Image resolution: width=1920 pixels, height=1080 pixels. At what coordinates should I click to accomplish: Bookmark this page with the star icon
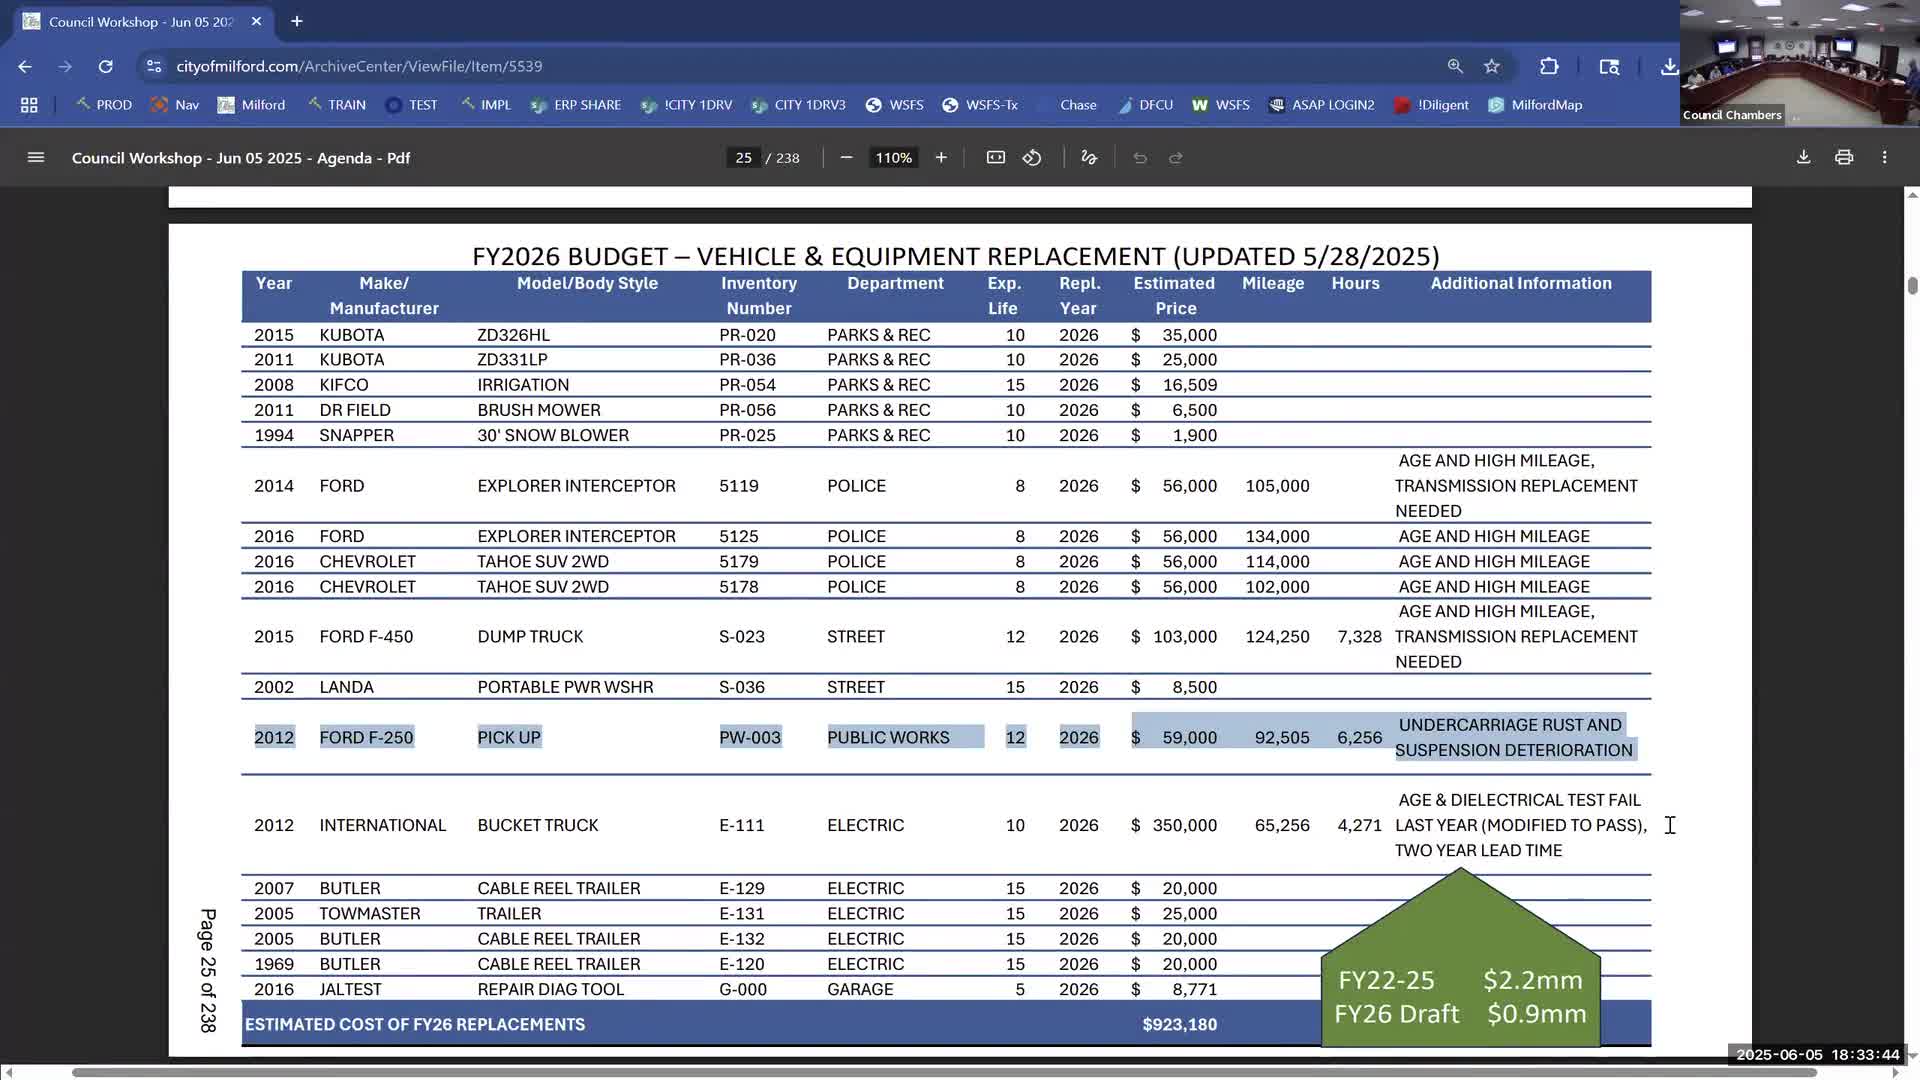pyautogui.click(x=1492, y=66)
